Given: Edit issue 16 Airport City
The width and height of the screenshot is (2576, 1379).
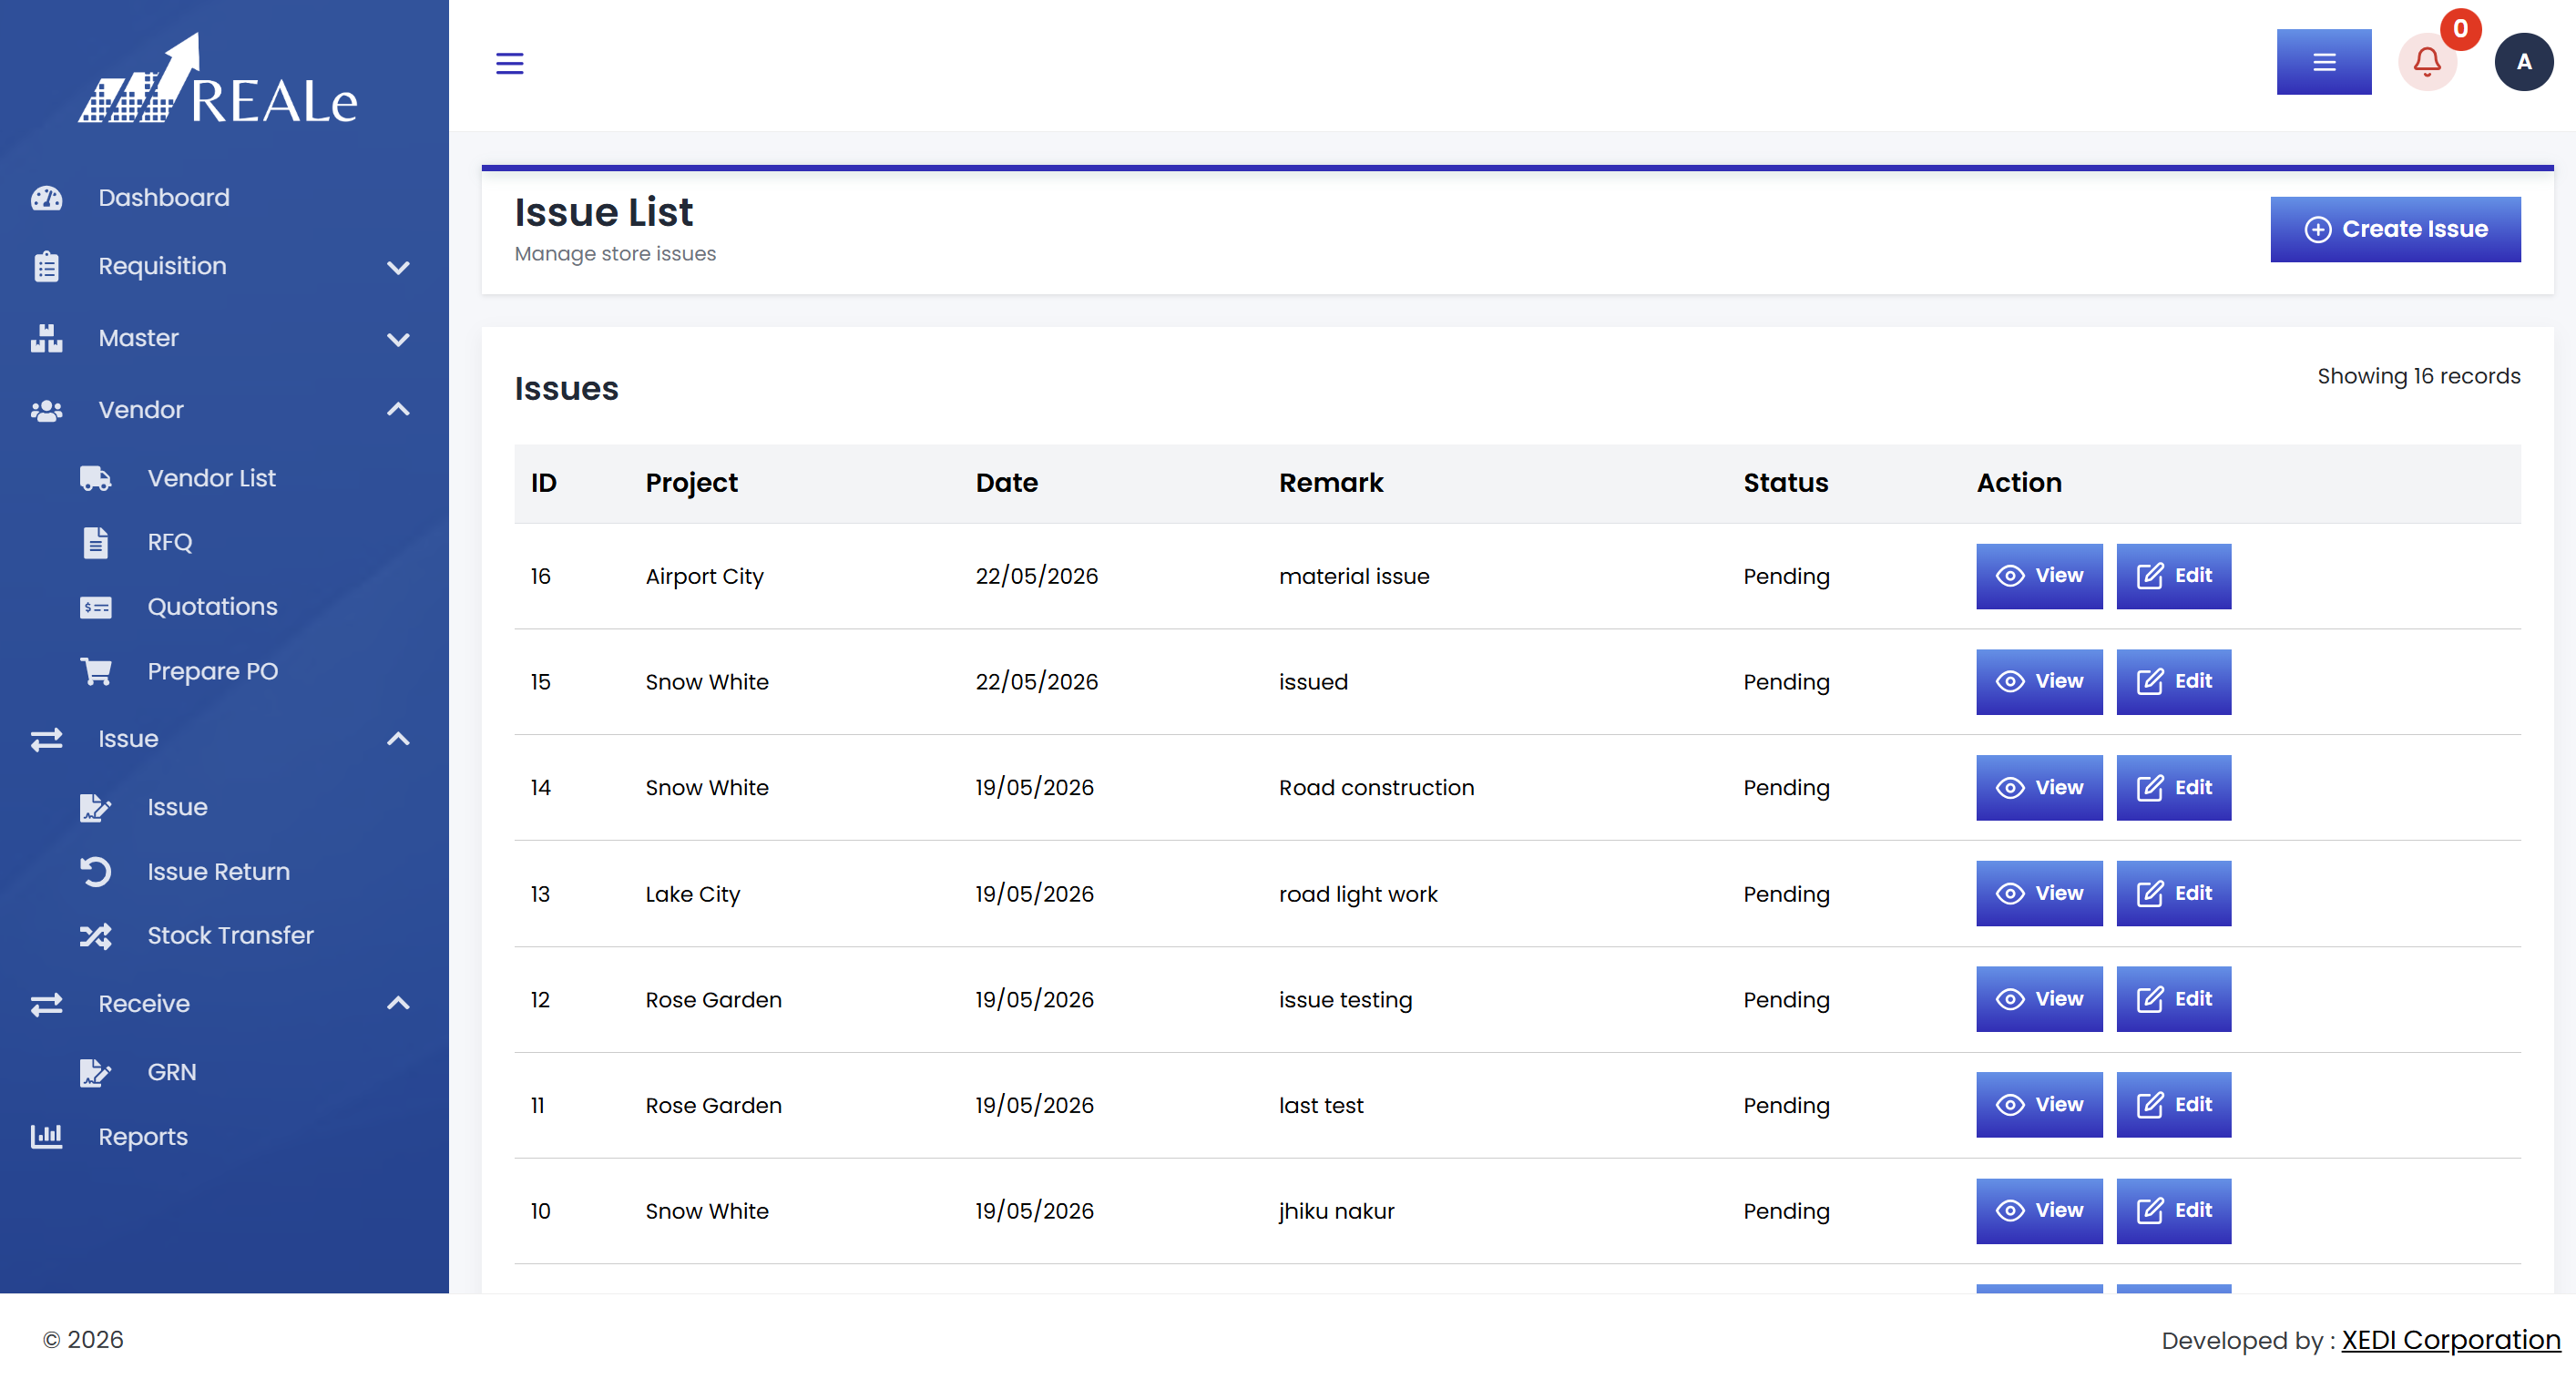Looking at the screenshot, I should pyautogui.click(x=2173, y=576).
